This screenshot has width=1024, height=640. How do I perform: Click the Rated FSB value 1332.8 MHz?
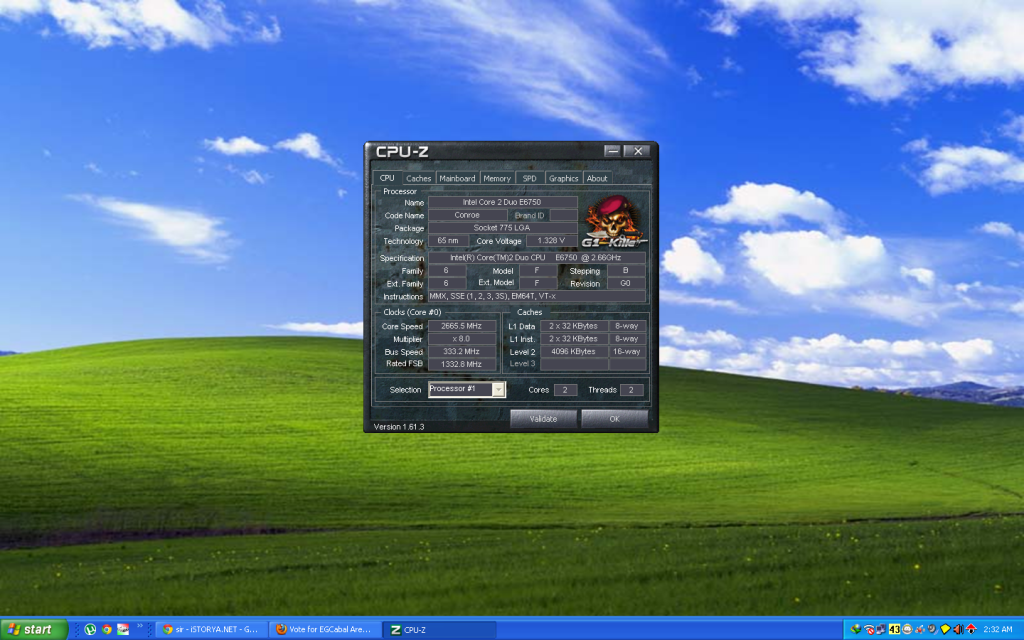point(461,364)
